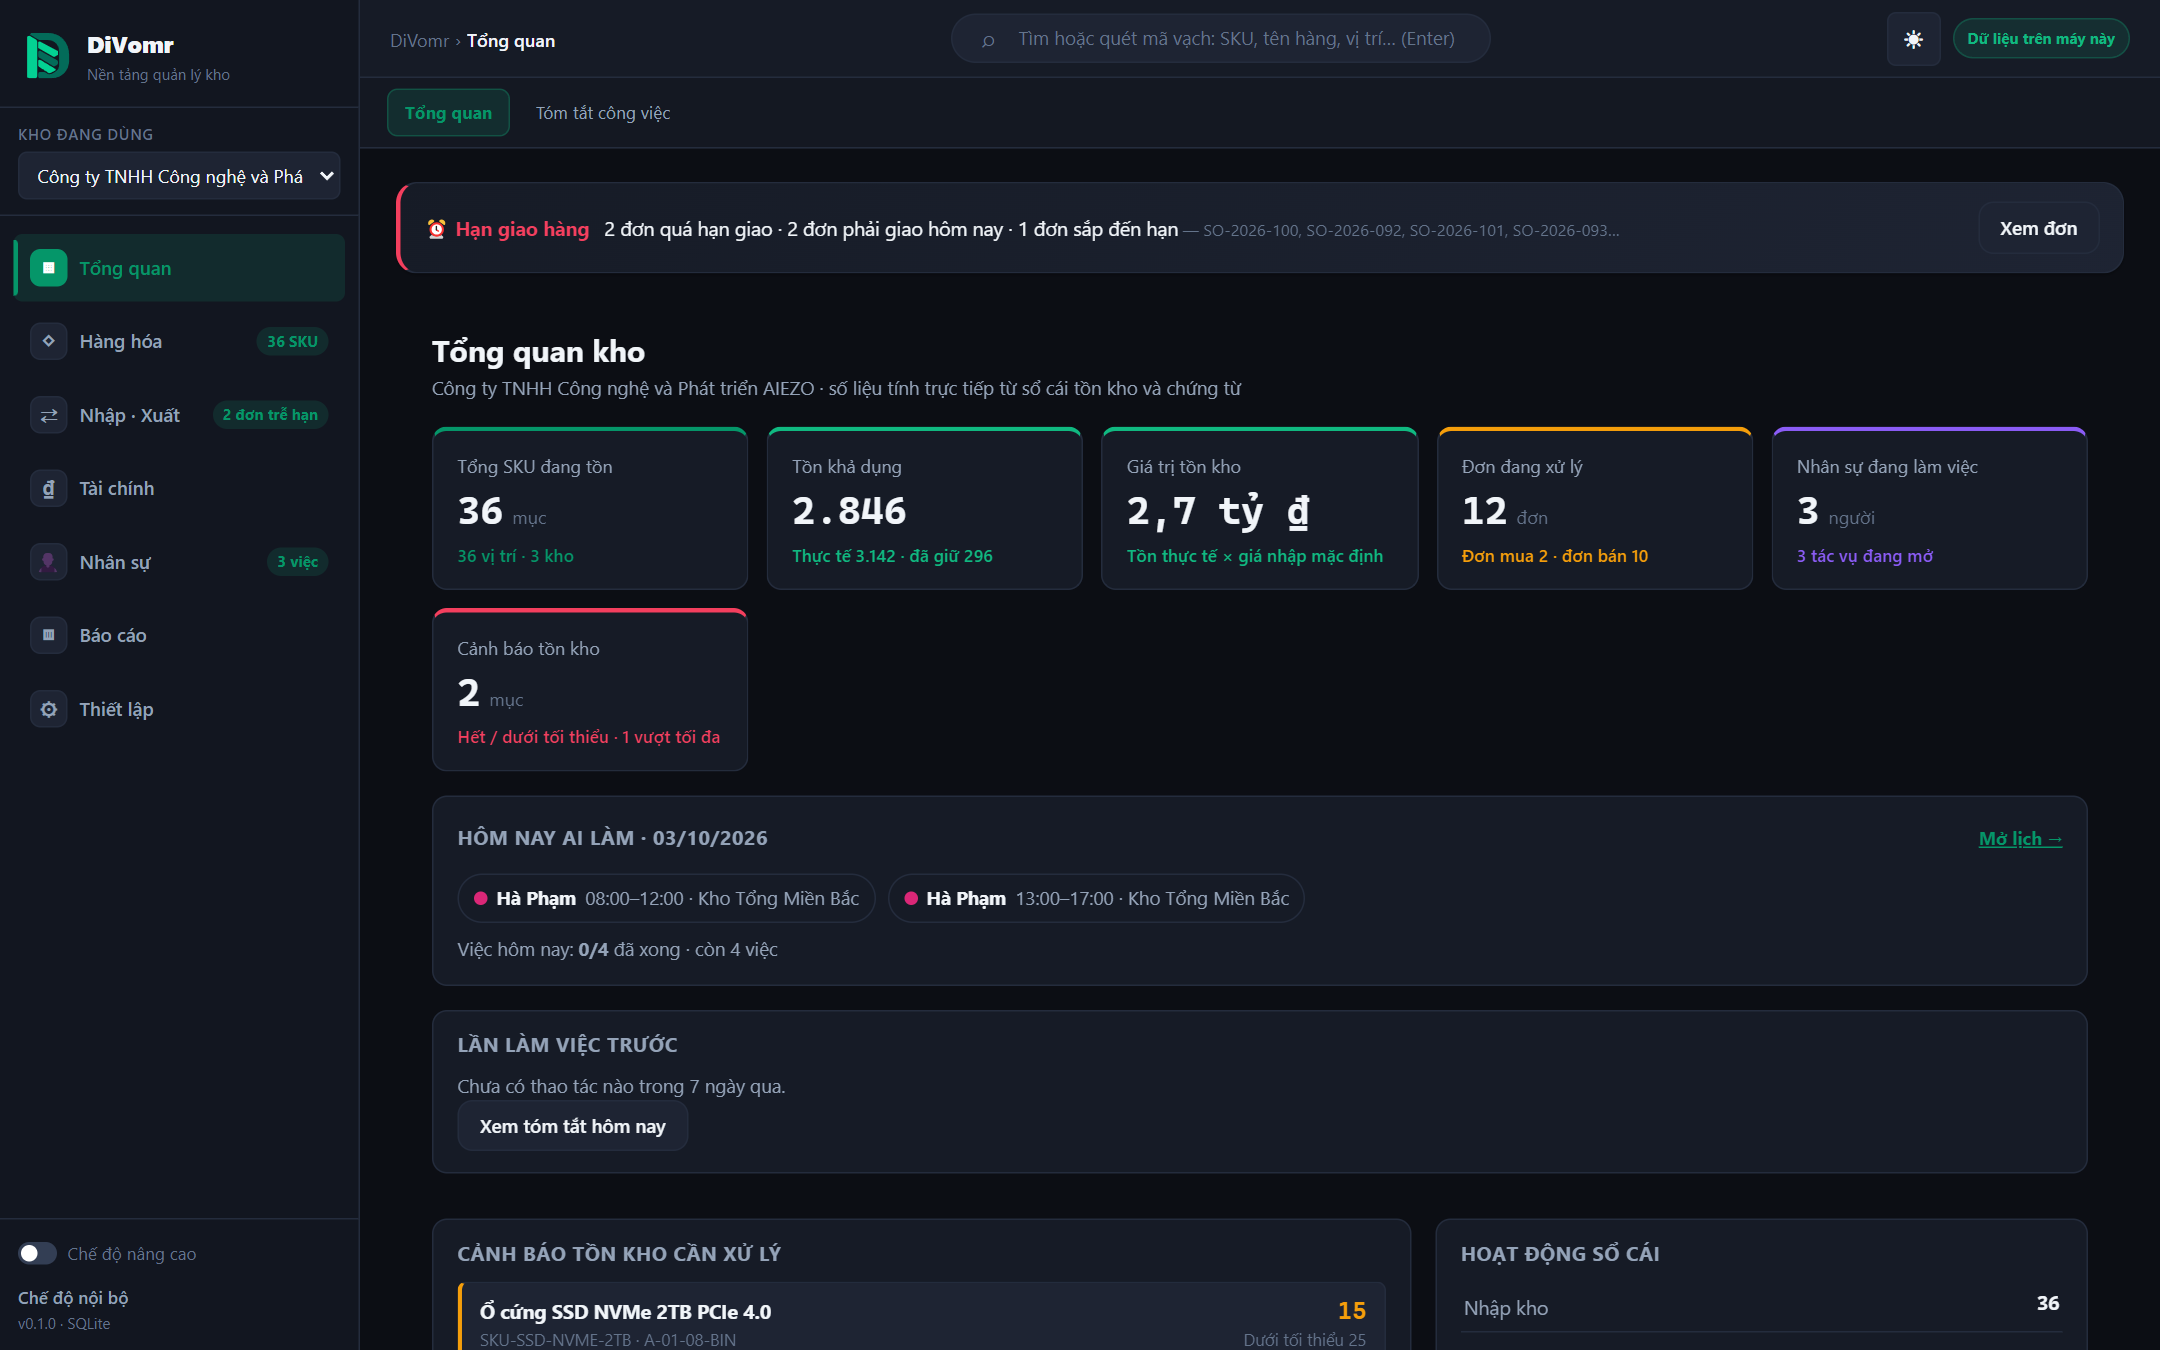Screen dimensions: 2160x1350
Task: Click the alarm clock icon in delivery alert
Action: (437, 229)
